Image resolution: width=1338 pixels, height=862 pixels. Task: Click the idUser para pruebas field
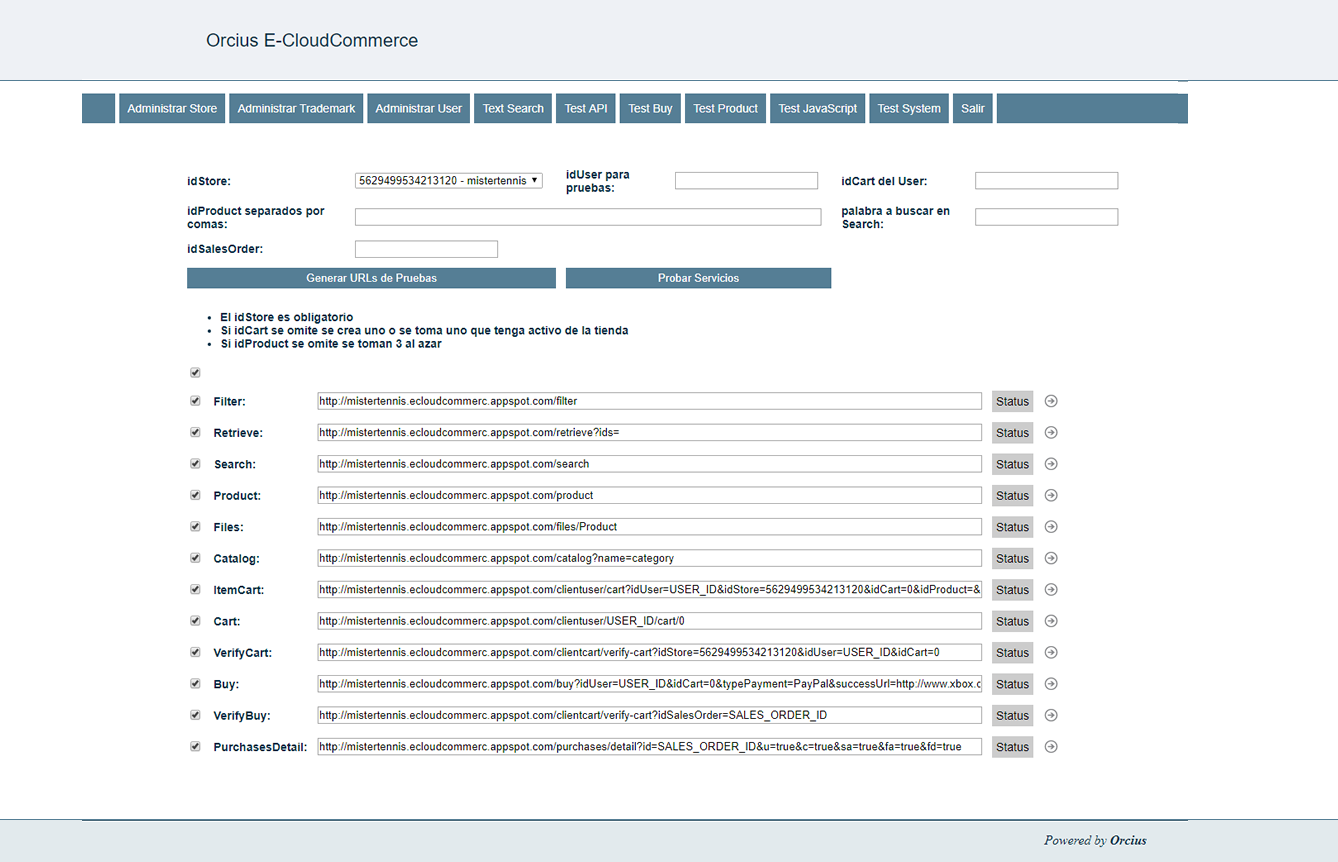click(746, 180)
